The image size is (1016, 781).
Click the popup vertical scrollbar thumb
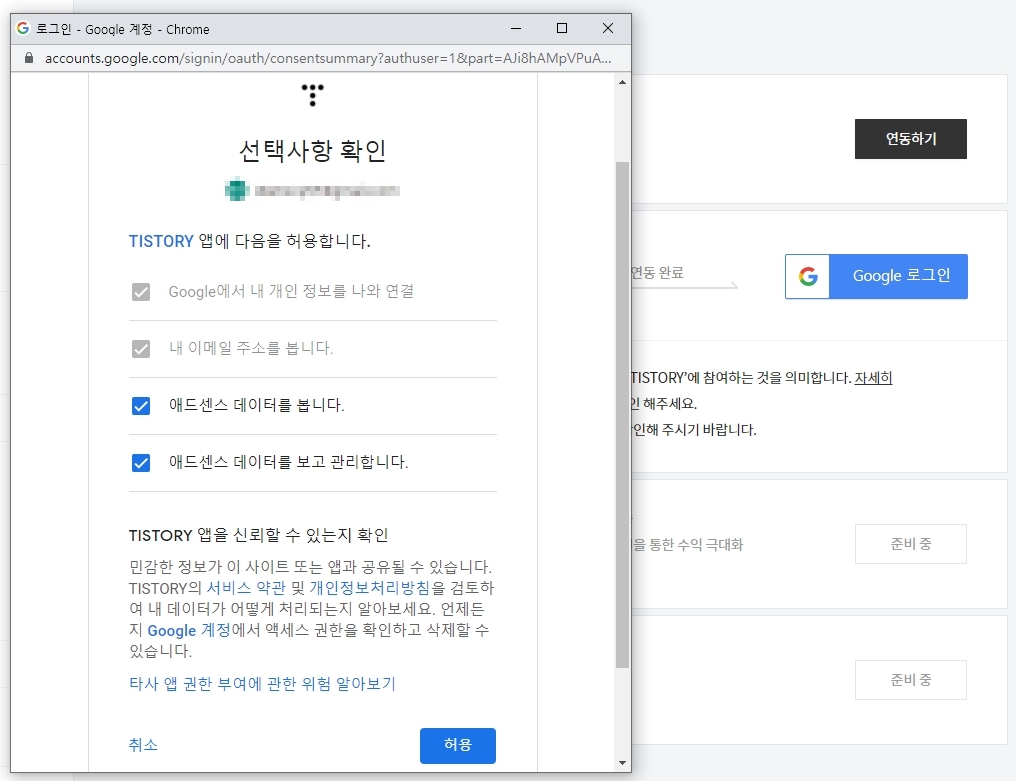(x=622, y=415)
